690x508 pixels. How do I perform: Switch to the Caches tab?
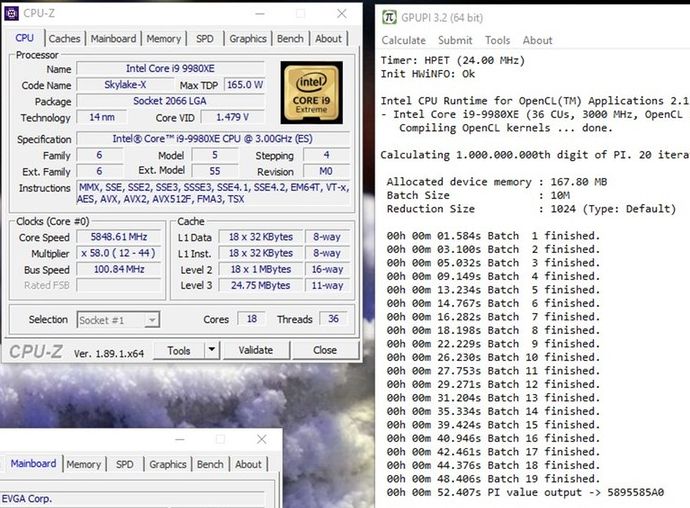tap(64, 39)
